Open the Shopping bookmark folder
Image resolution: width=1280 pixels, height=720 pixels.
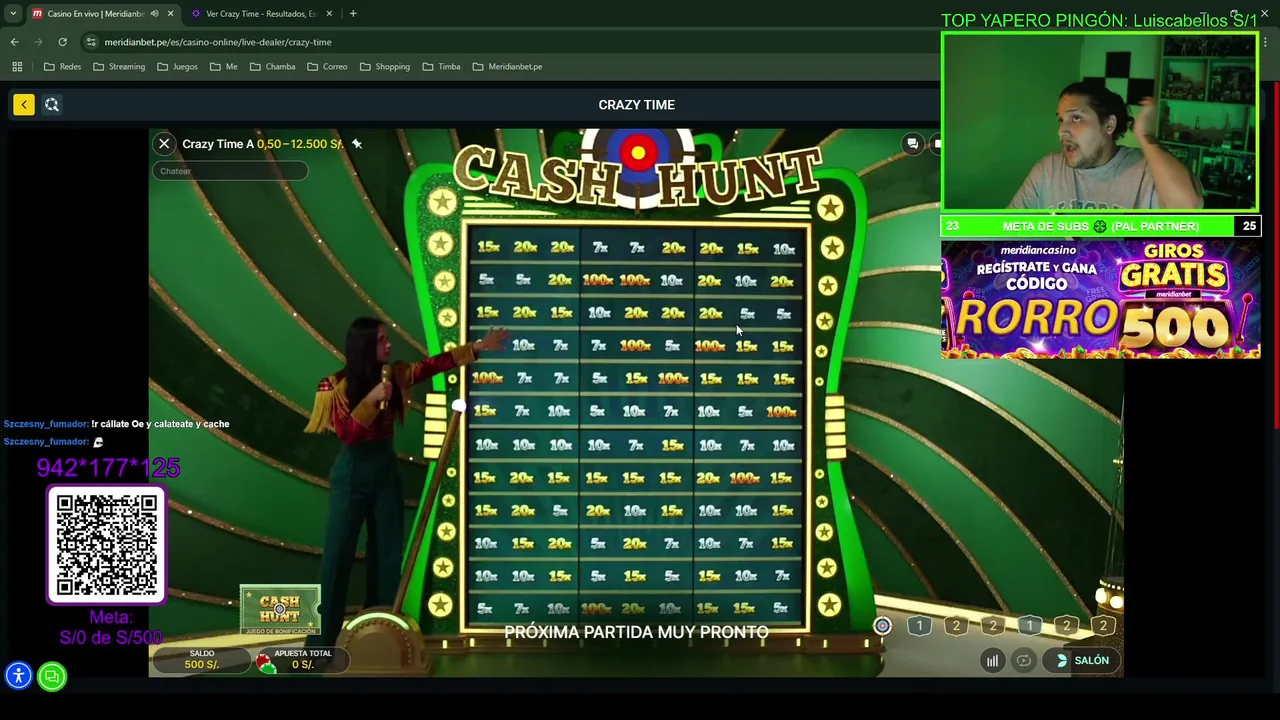tap(384, 67)
